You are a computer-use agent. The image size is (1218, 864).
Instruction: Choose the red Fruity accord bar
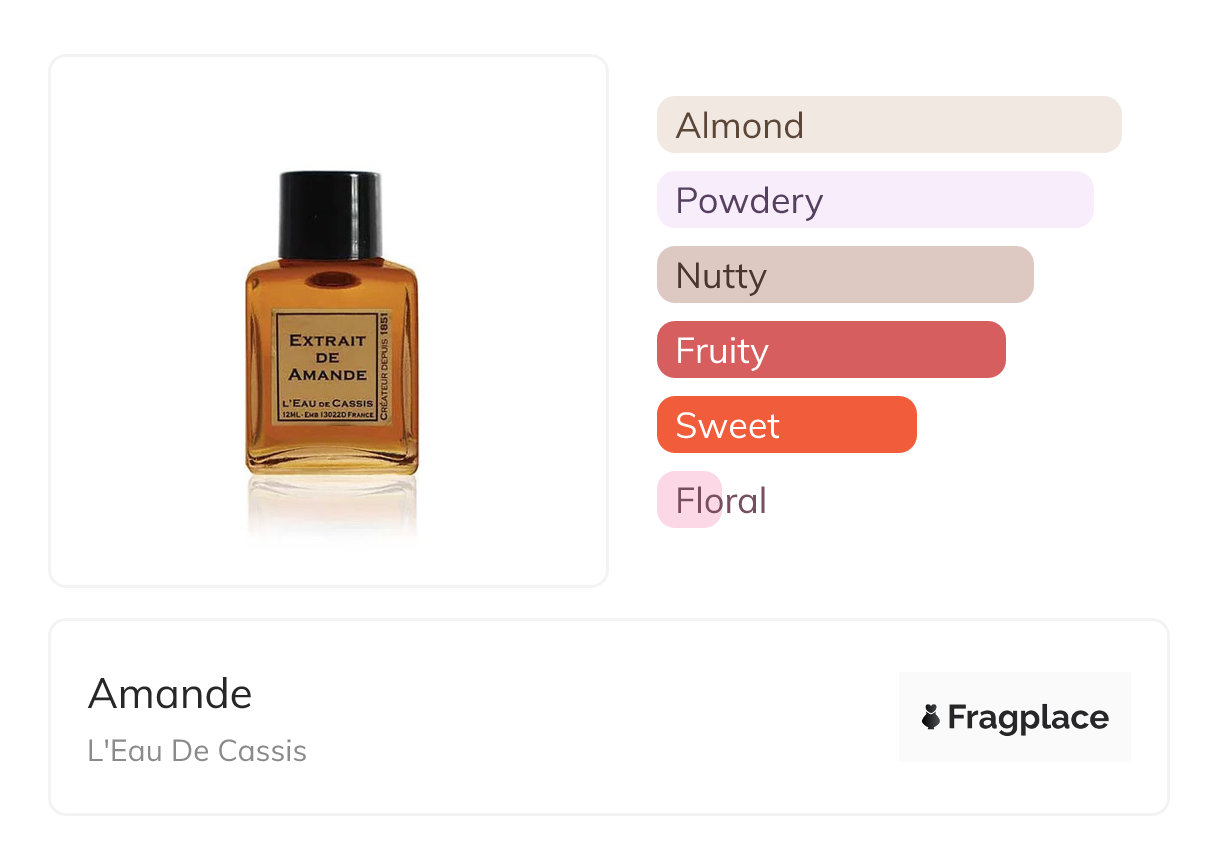(x=830, y=350)
